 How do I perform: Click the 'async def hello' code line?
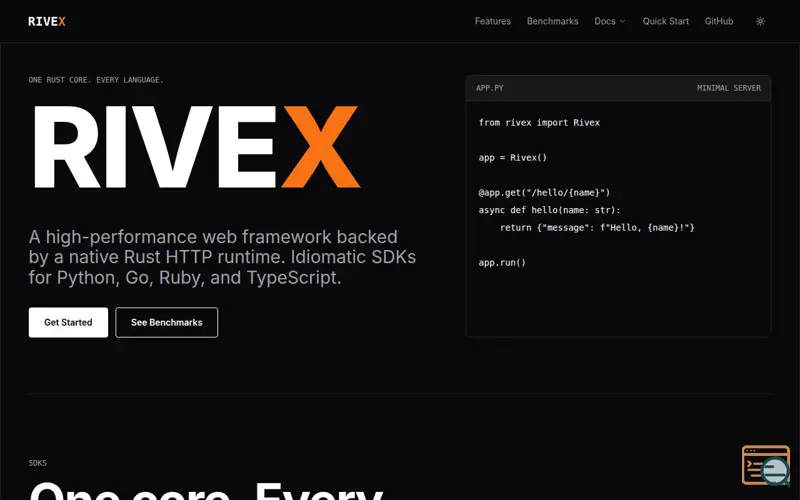point(549,210)
